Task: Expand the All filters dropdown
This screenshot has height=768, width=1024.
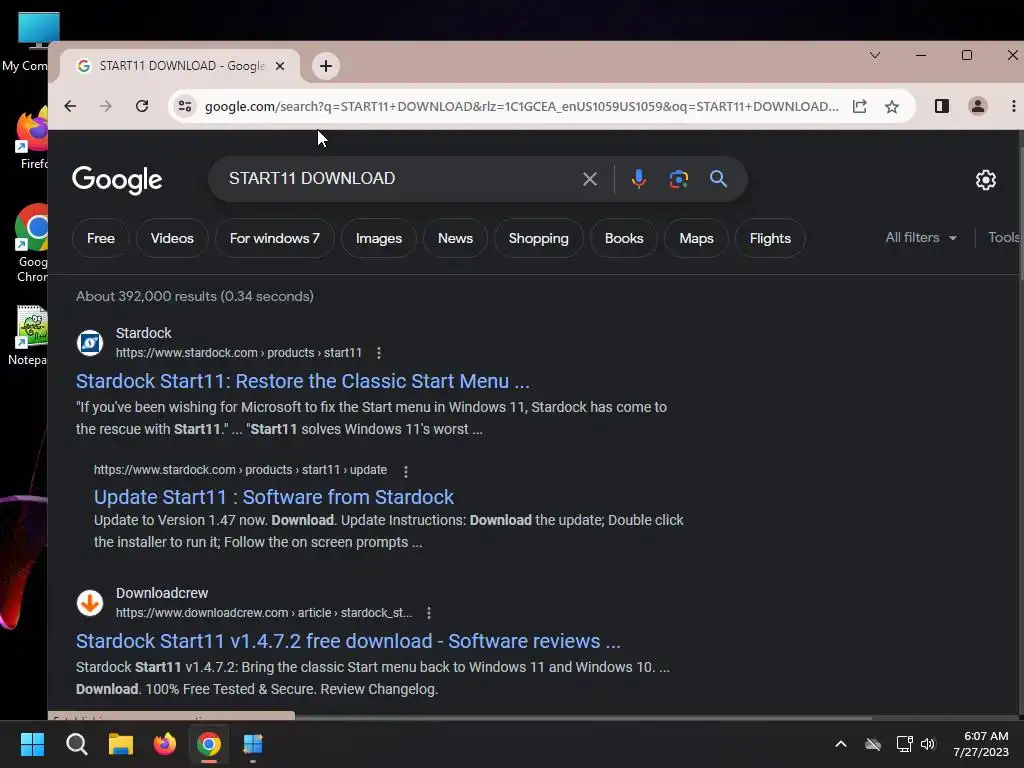Action: click(921, 238)
